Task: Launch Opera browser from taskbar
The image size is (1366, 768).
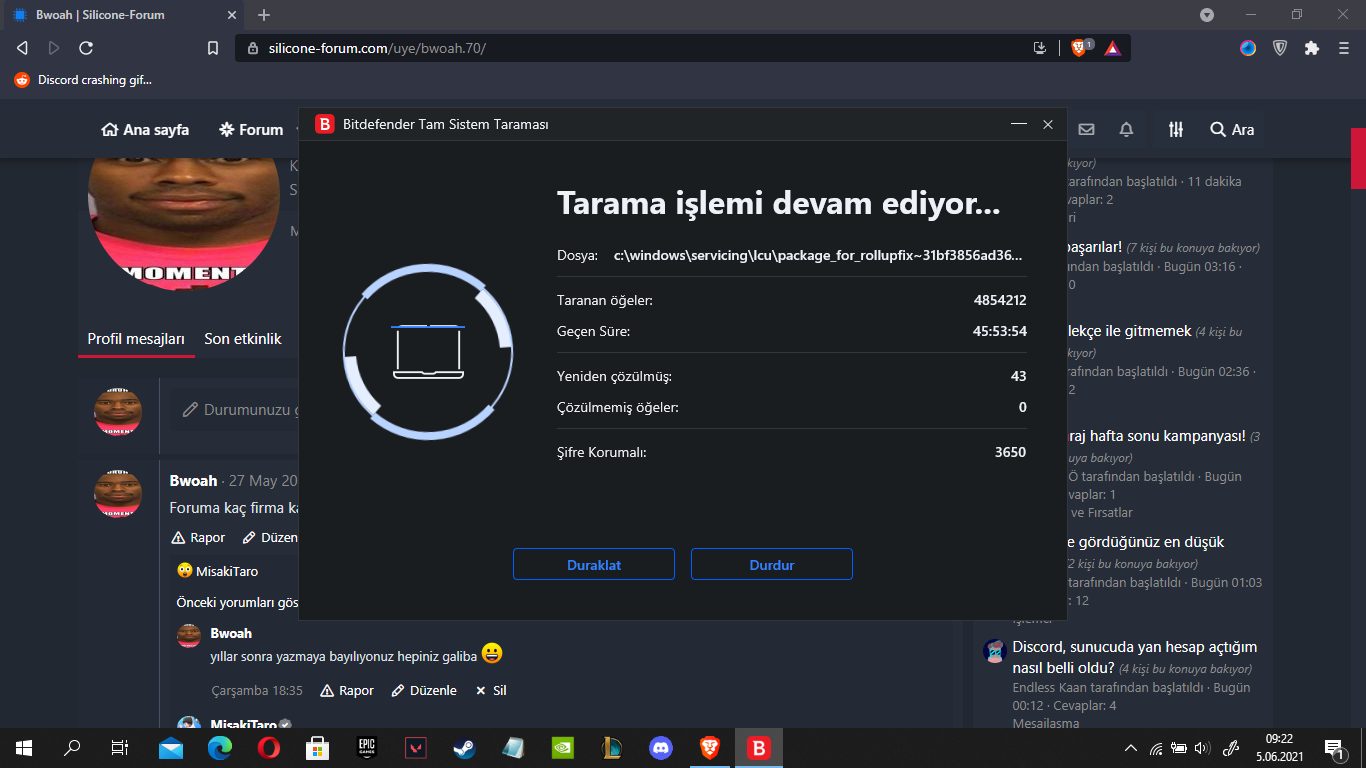Action: pos(268,747)
